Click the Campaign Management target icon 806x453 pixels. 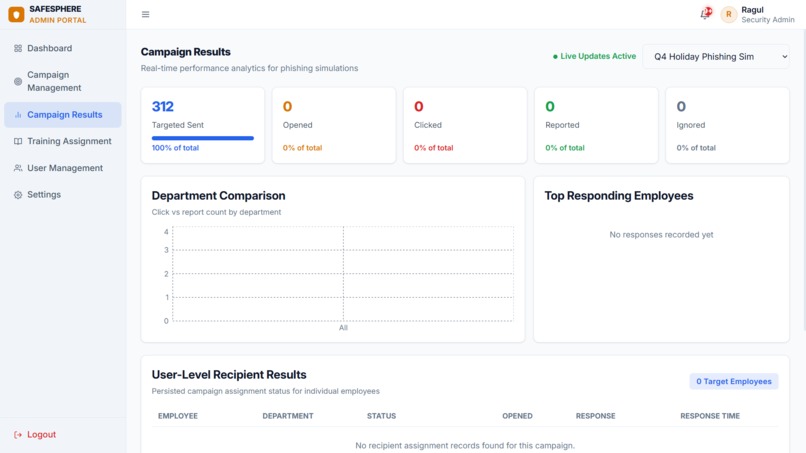point(18,81)
